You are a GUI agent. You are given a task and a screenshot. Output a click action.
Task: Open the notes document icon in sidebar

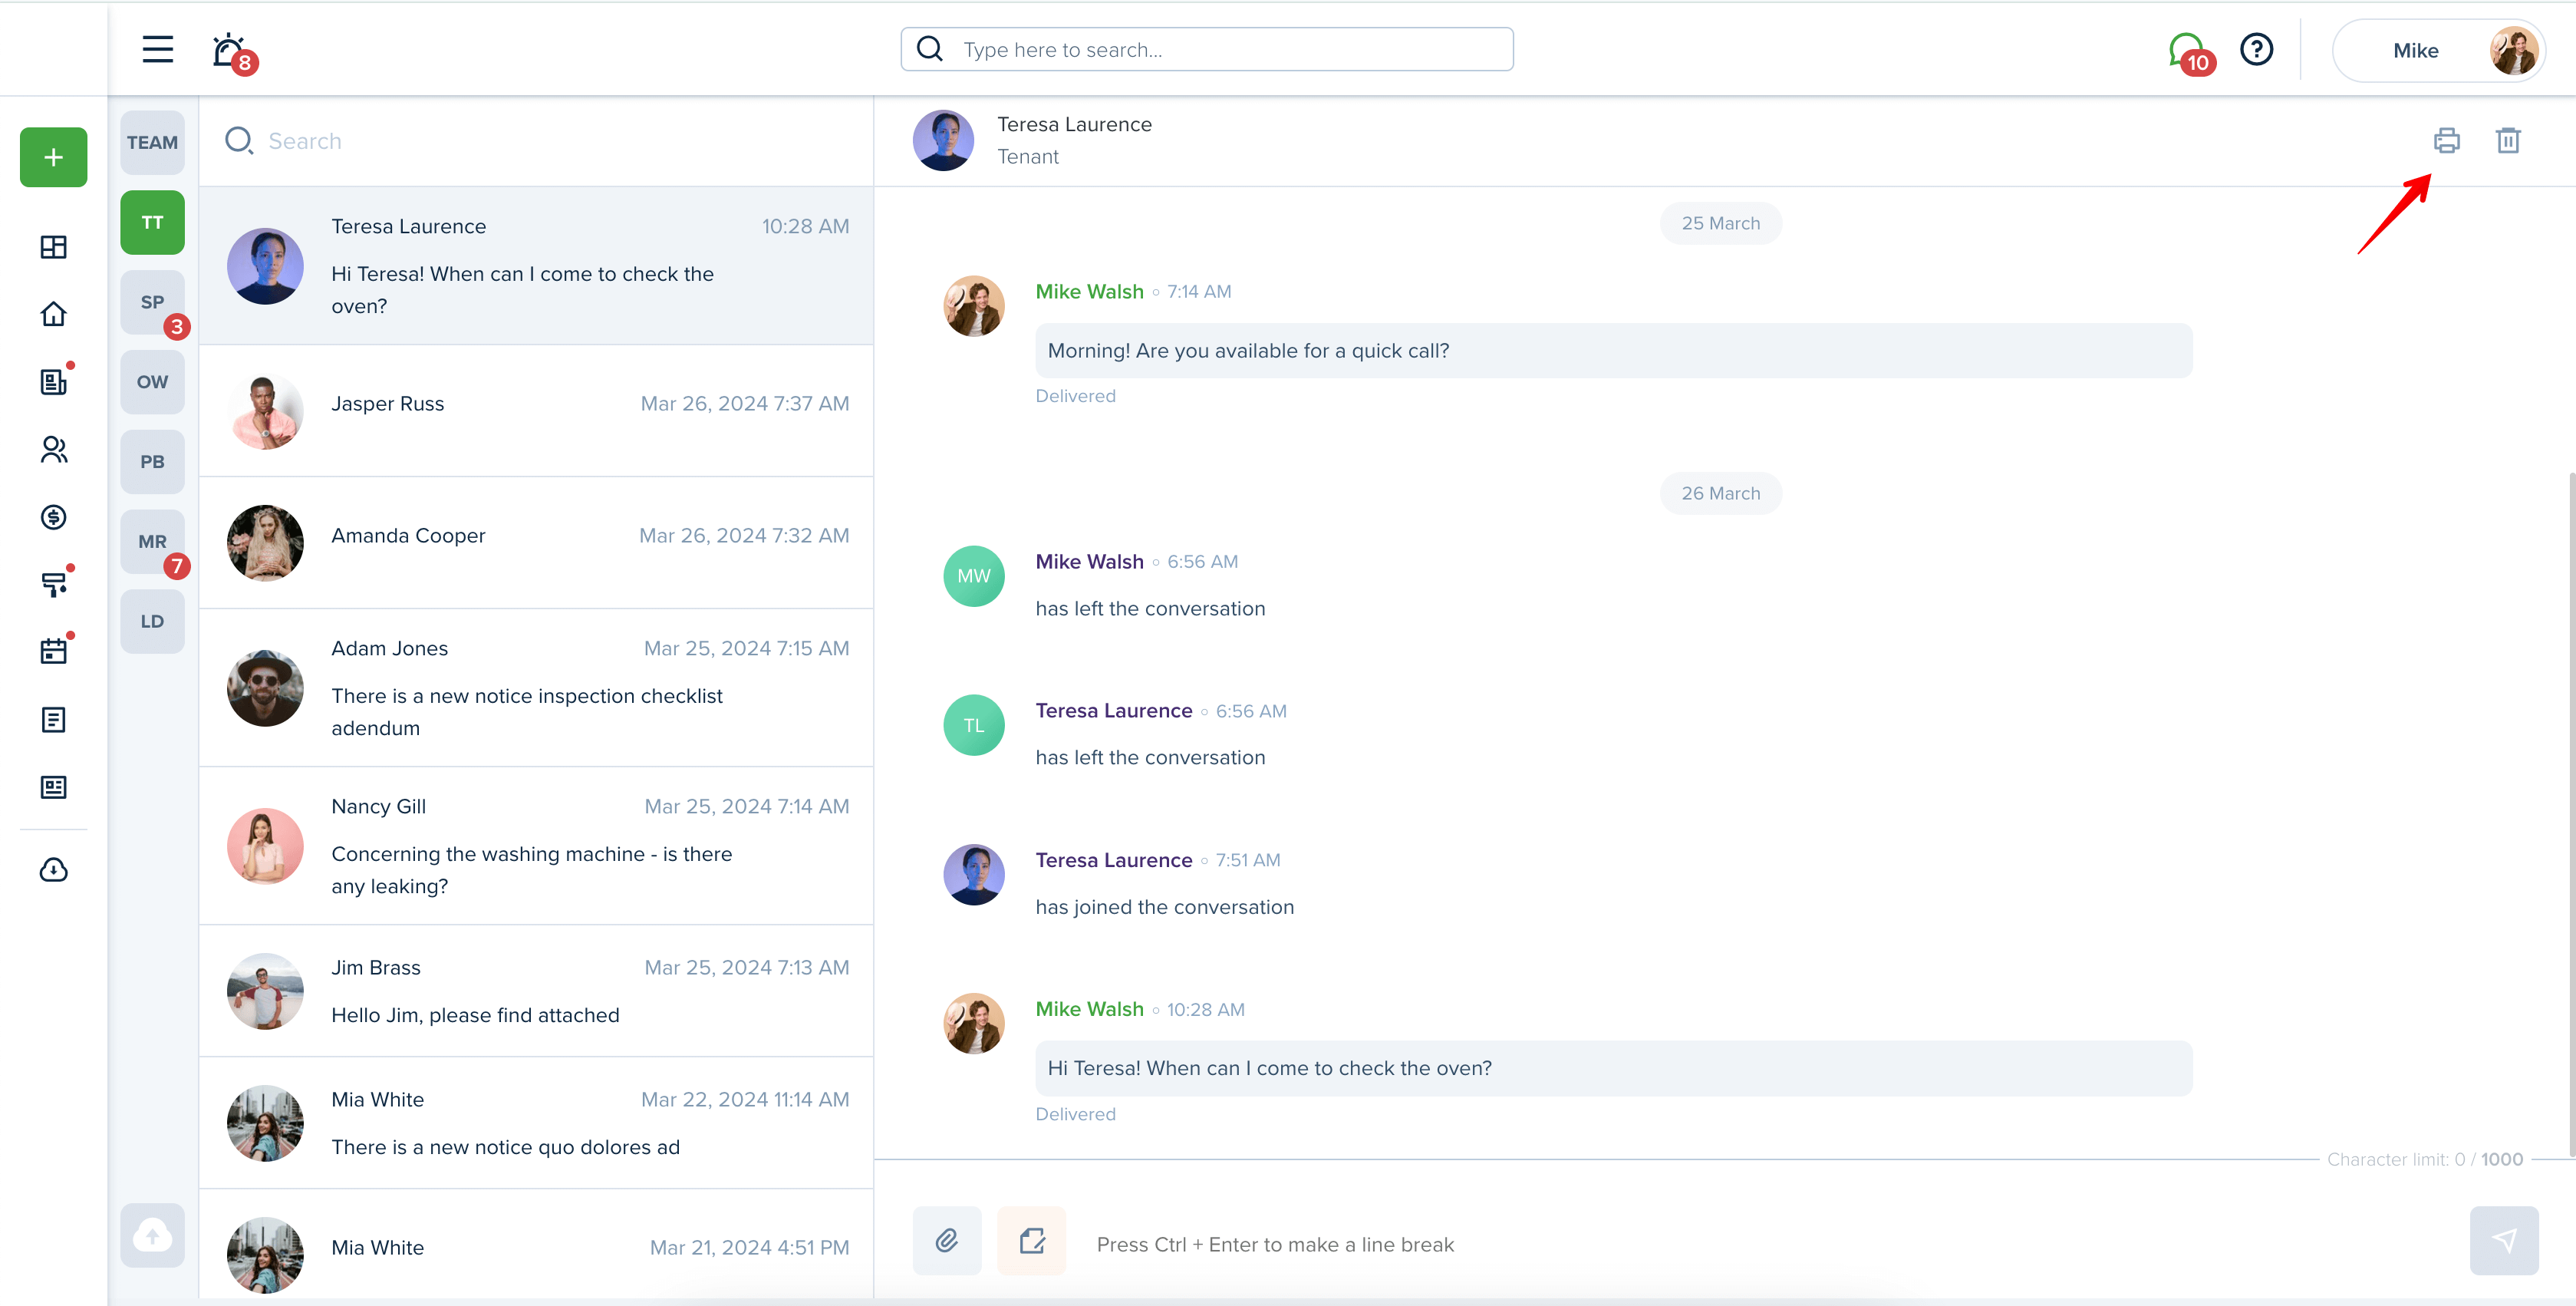pyautogui.click(x=53, y=719)
